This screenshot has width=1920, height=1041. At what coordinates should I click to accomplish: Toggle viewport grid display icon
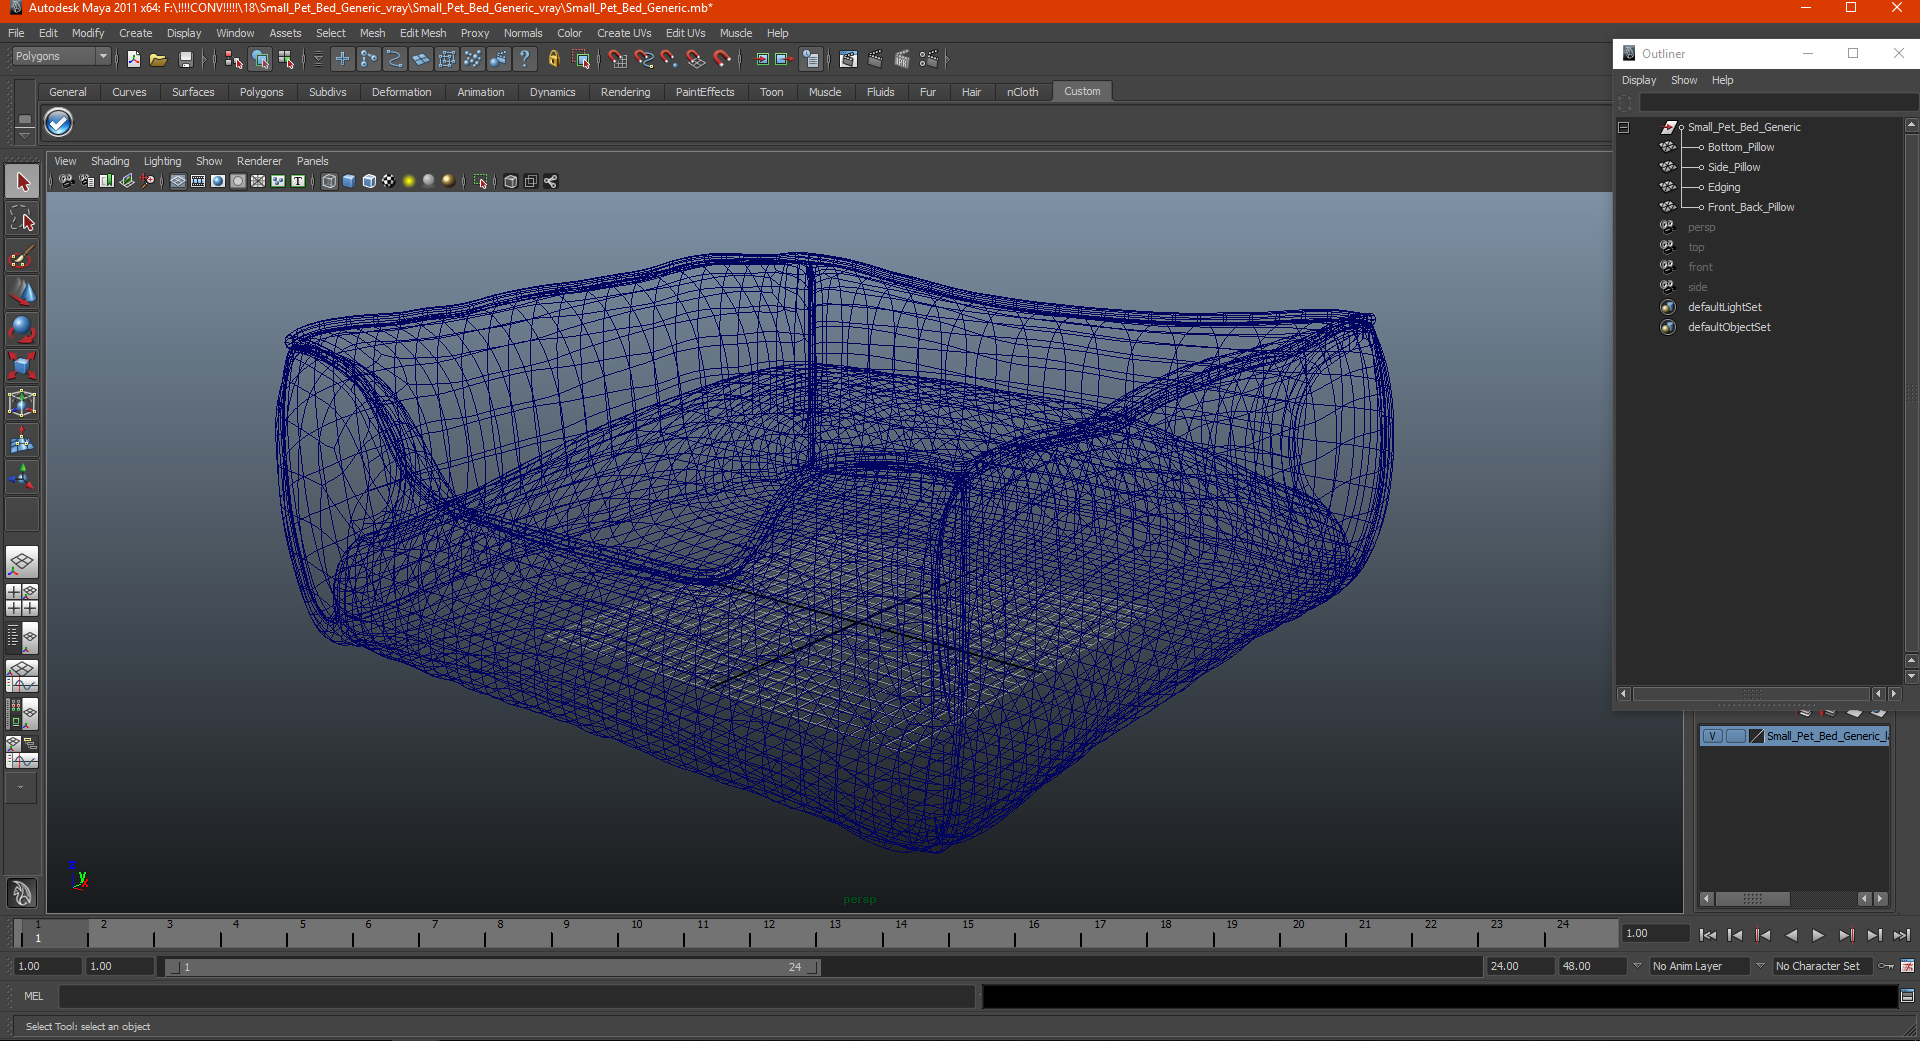tap(178, 181)
